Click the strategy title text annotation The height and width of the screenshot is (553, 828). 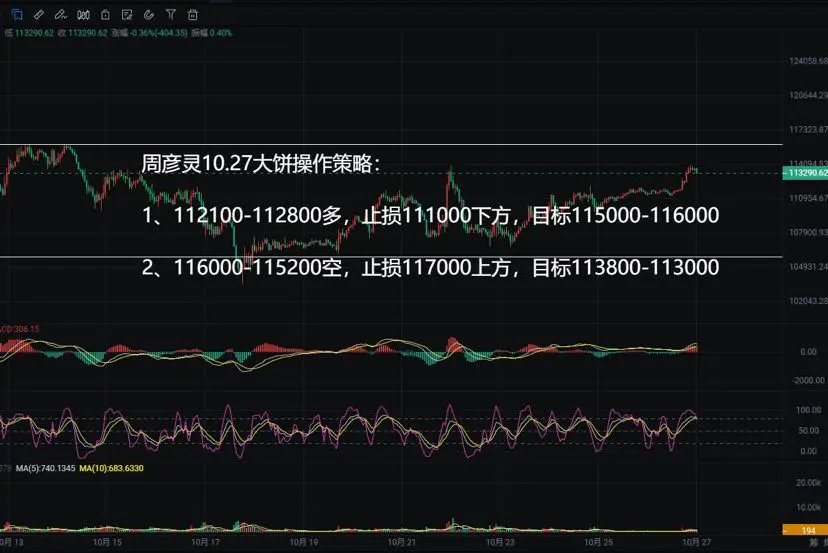point(260,164)
